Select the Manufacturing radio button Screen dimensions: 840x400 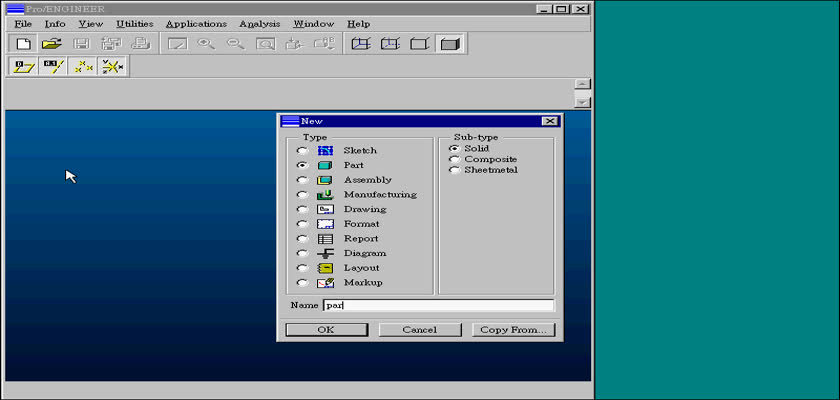point(303,195)
